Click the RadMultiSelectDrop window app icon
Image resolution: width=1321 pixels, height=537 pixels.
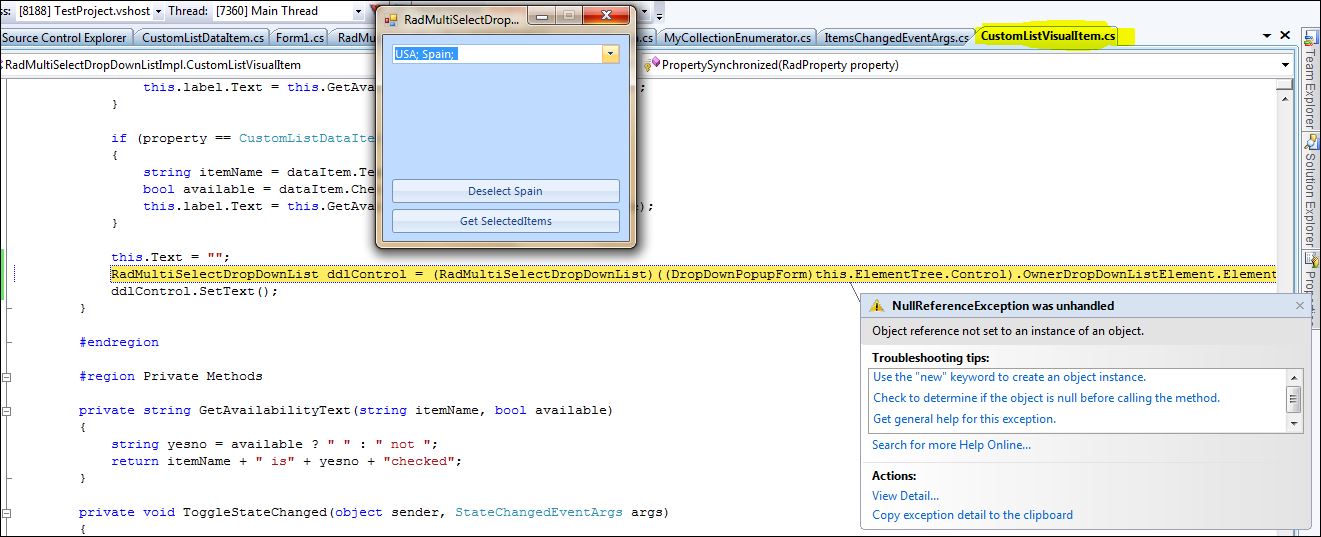coord(391,19)
